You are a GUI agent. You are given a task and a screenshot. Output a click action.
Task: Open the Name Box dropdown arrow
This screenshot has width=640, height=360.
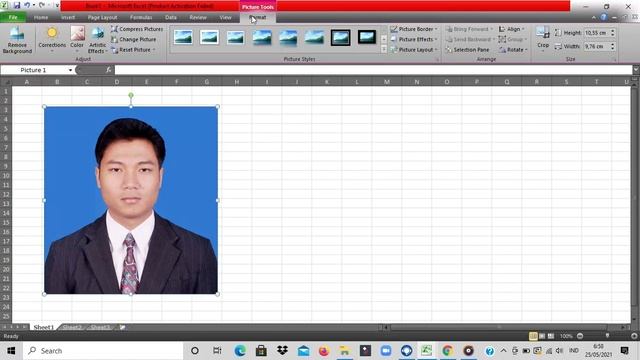70,70
